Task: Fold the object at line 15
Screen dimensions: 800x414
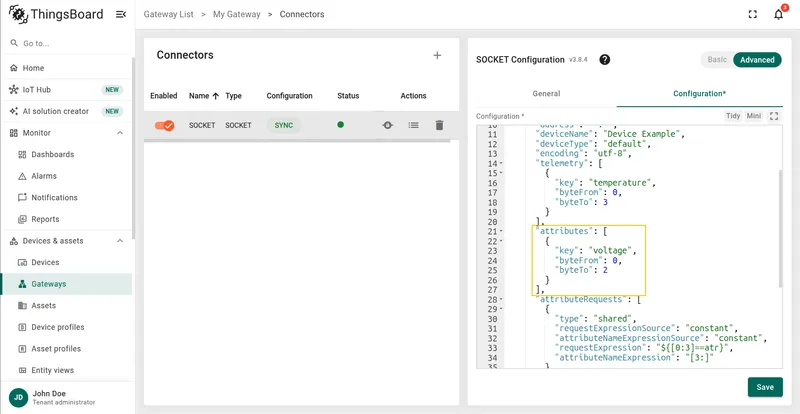Action: 501,174
